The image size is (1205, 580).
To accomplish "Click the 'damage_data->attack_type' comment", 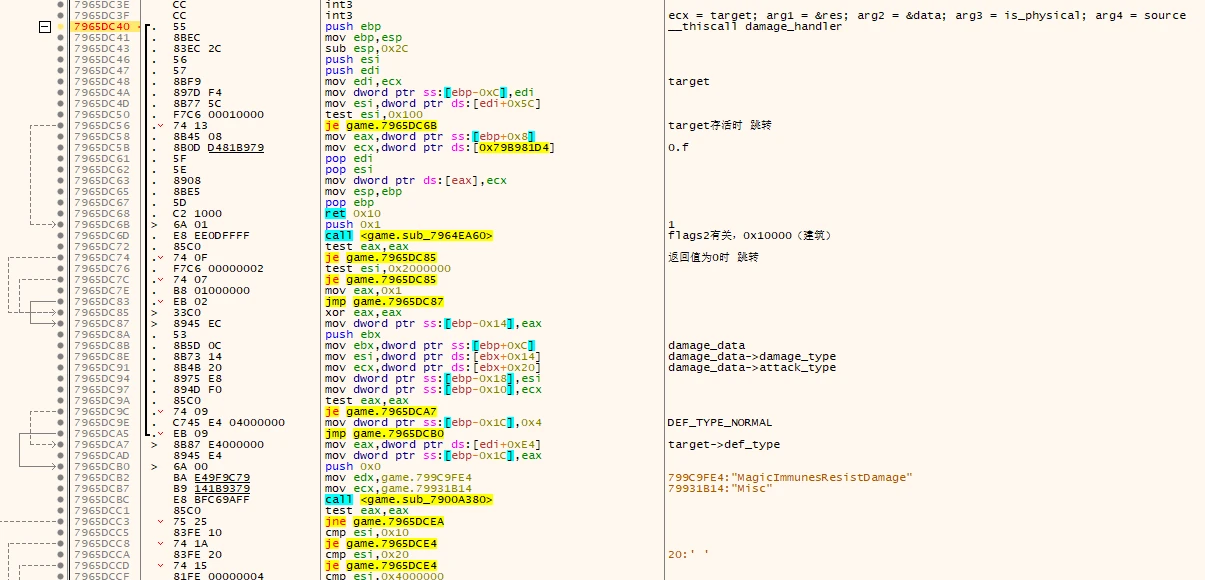I will (x=752, y=368).
